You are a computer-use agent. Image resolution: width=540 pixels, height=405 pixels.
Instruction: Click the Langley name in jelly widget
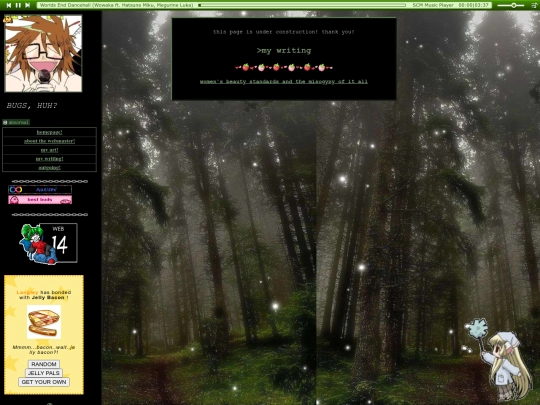point(27,292)
